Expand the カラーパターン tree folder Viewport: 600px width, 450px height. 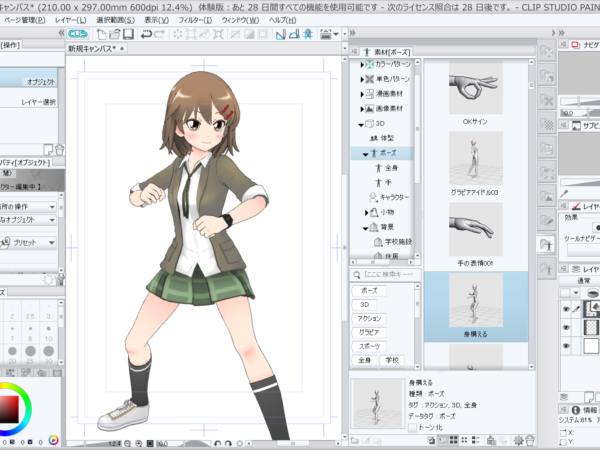(x=362, y=64)
